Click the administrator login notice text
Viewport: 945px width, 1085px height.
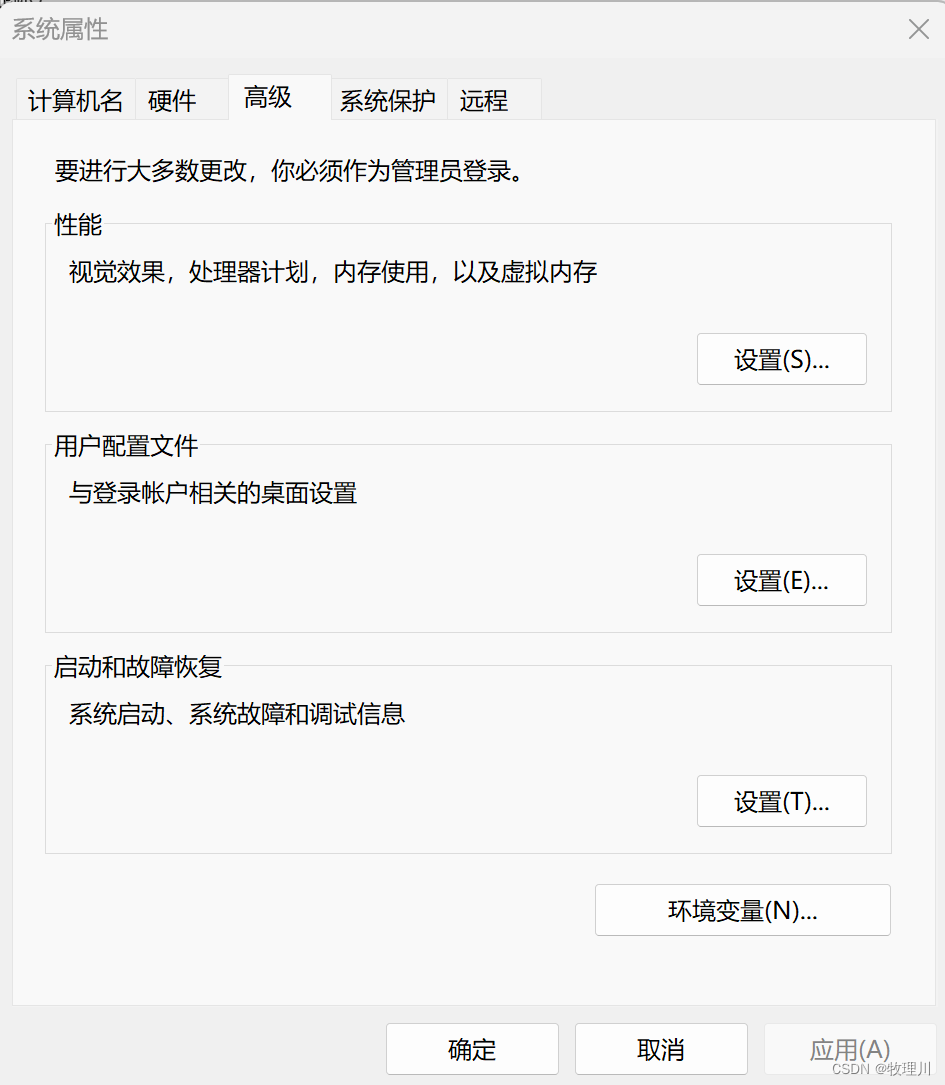289,170
